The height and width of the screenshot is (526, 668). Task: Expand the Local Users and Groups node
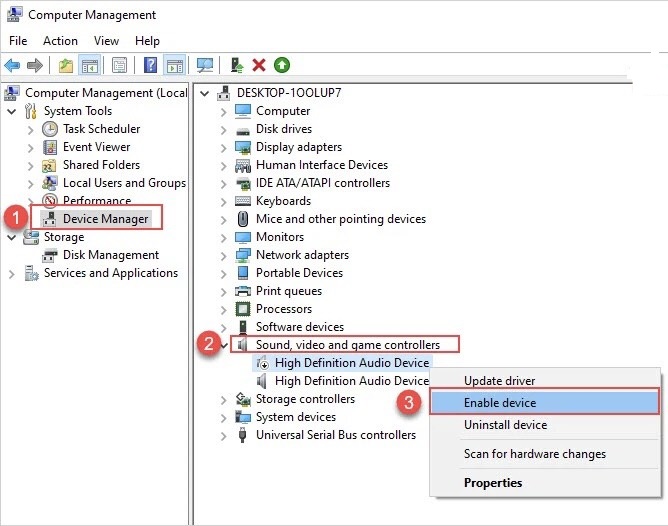click(x=30, y=184)
